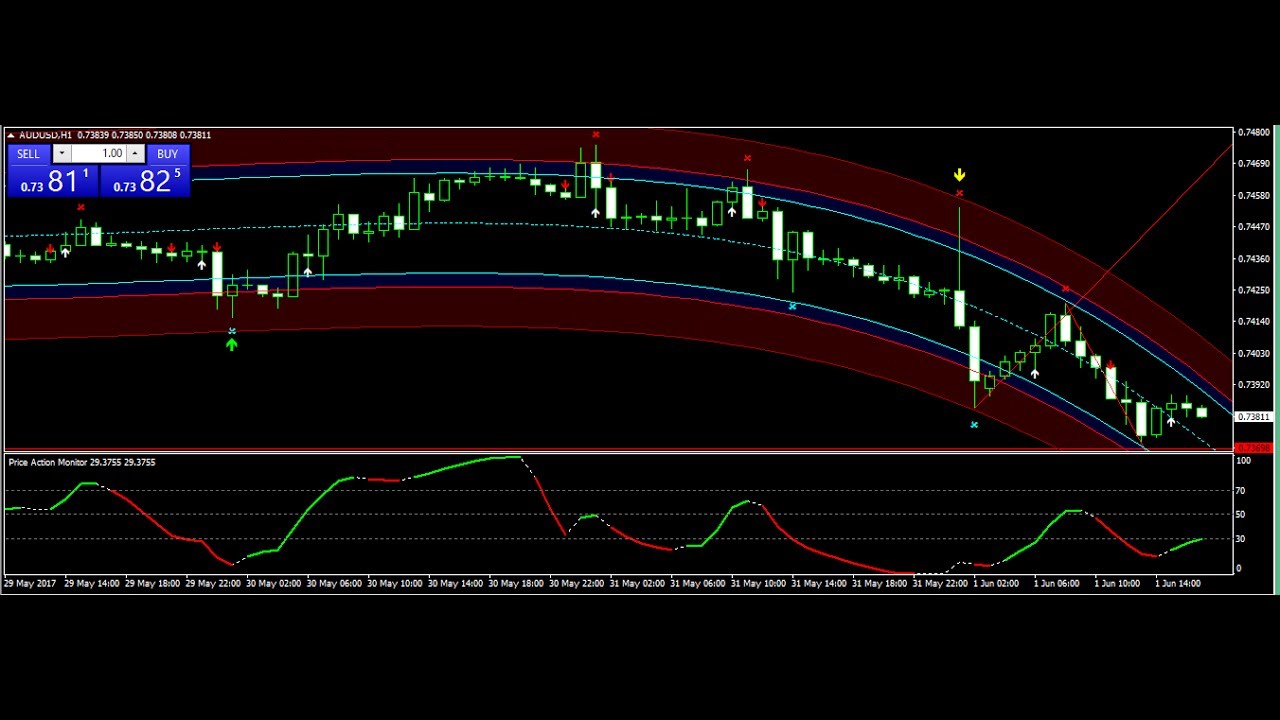The height and width of the screenshot is (720, 1280).
Task: Click the 30 May 14:00 time label
Action: (x=455, y=583)
